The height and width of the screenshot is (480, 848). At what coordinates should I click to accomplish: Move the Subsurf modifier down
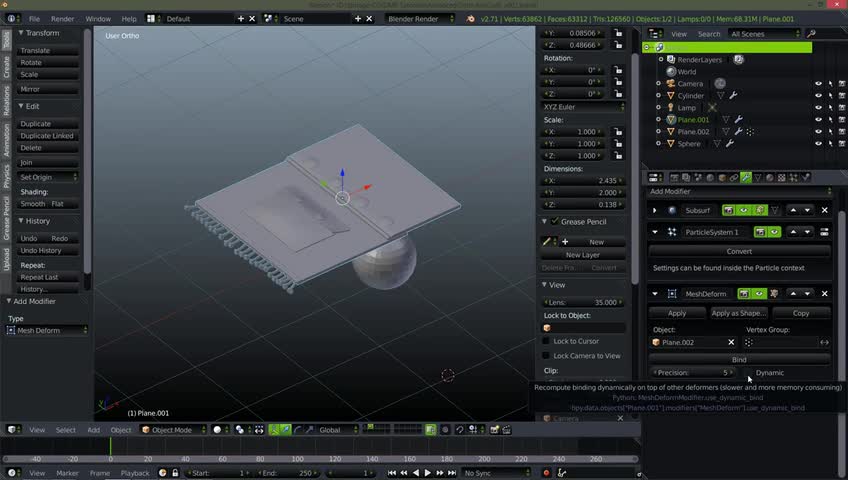[807, 210]
